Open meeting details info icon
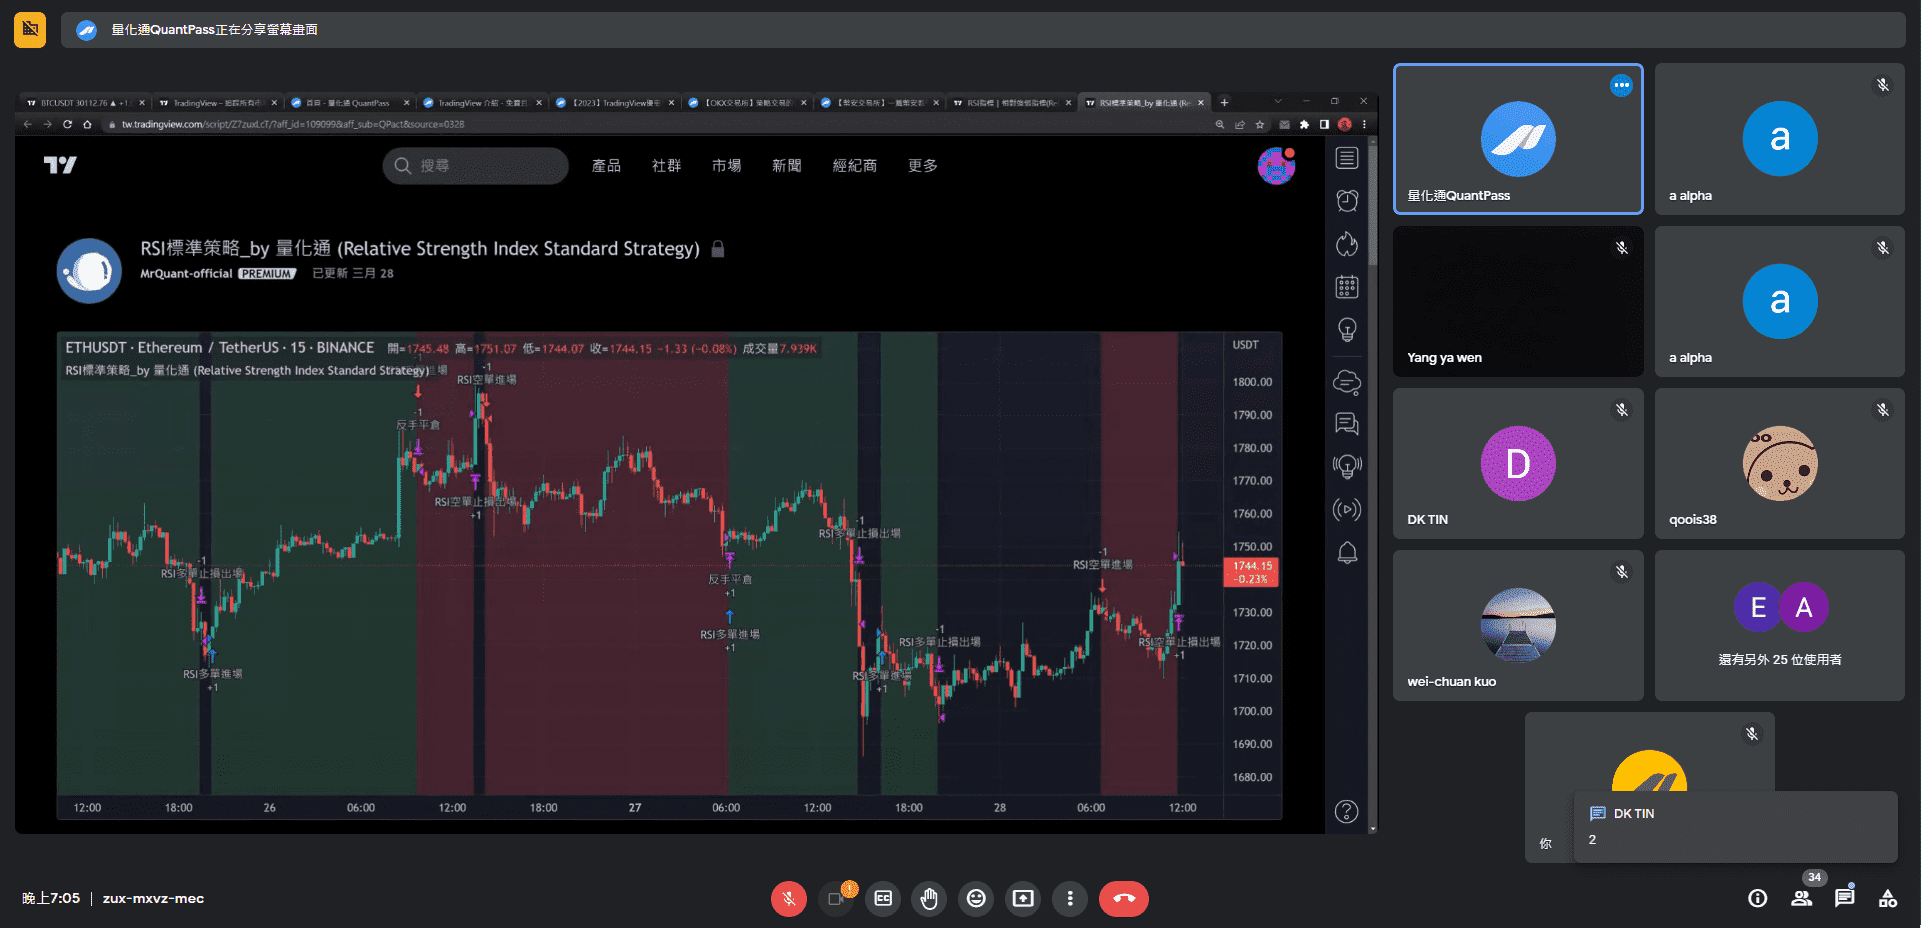The height and width of the screenshot is (928, 1921). click(x=1757, y=898)
